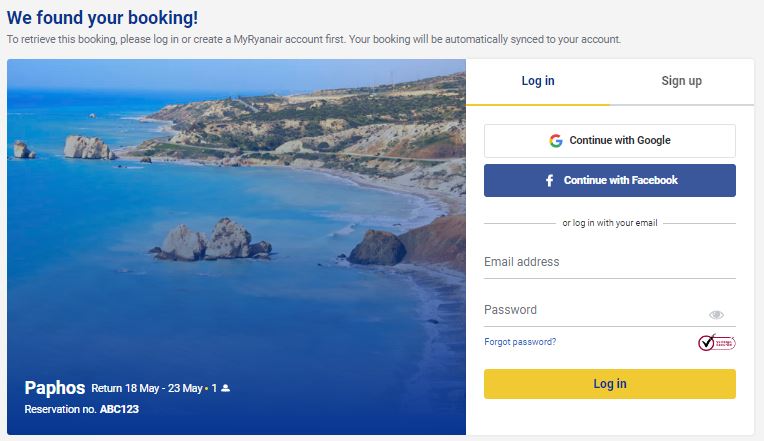This screenshot has width=764, height=441.
Task: Click "or log in with your email" text
Action: [x=609, y=223]
